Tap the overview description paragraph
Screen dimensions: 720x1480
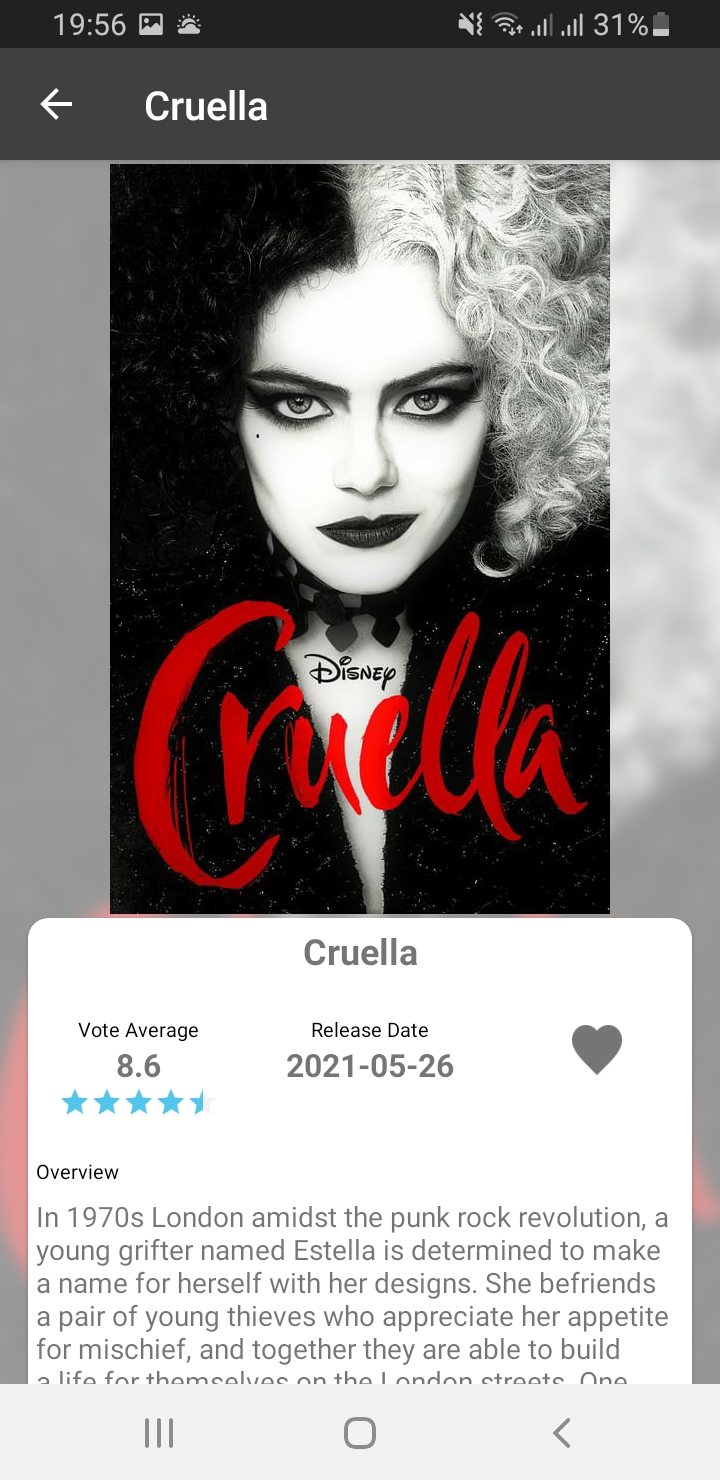click(353, 1295)
